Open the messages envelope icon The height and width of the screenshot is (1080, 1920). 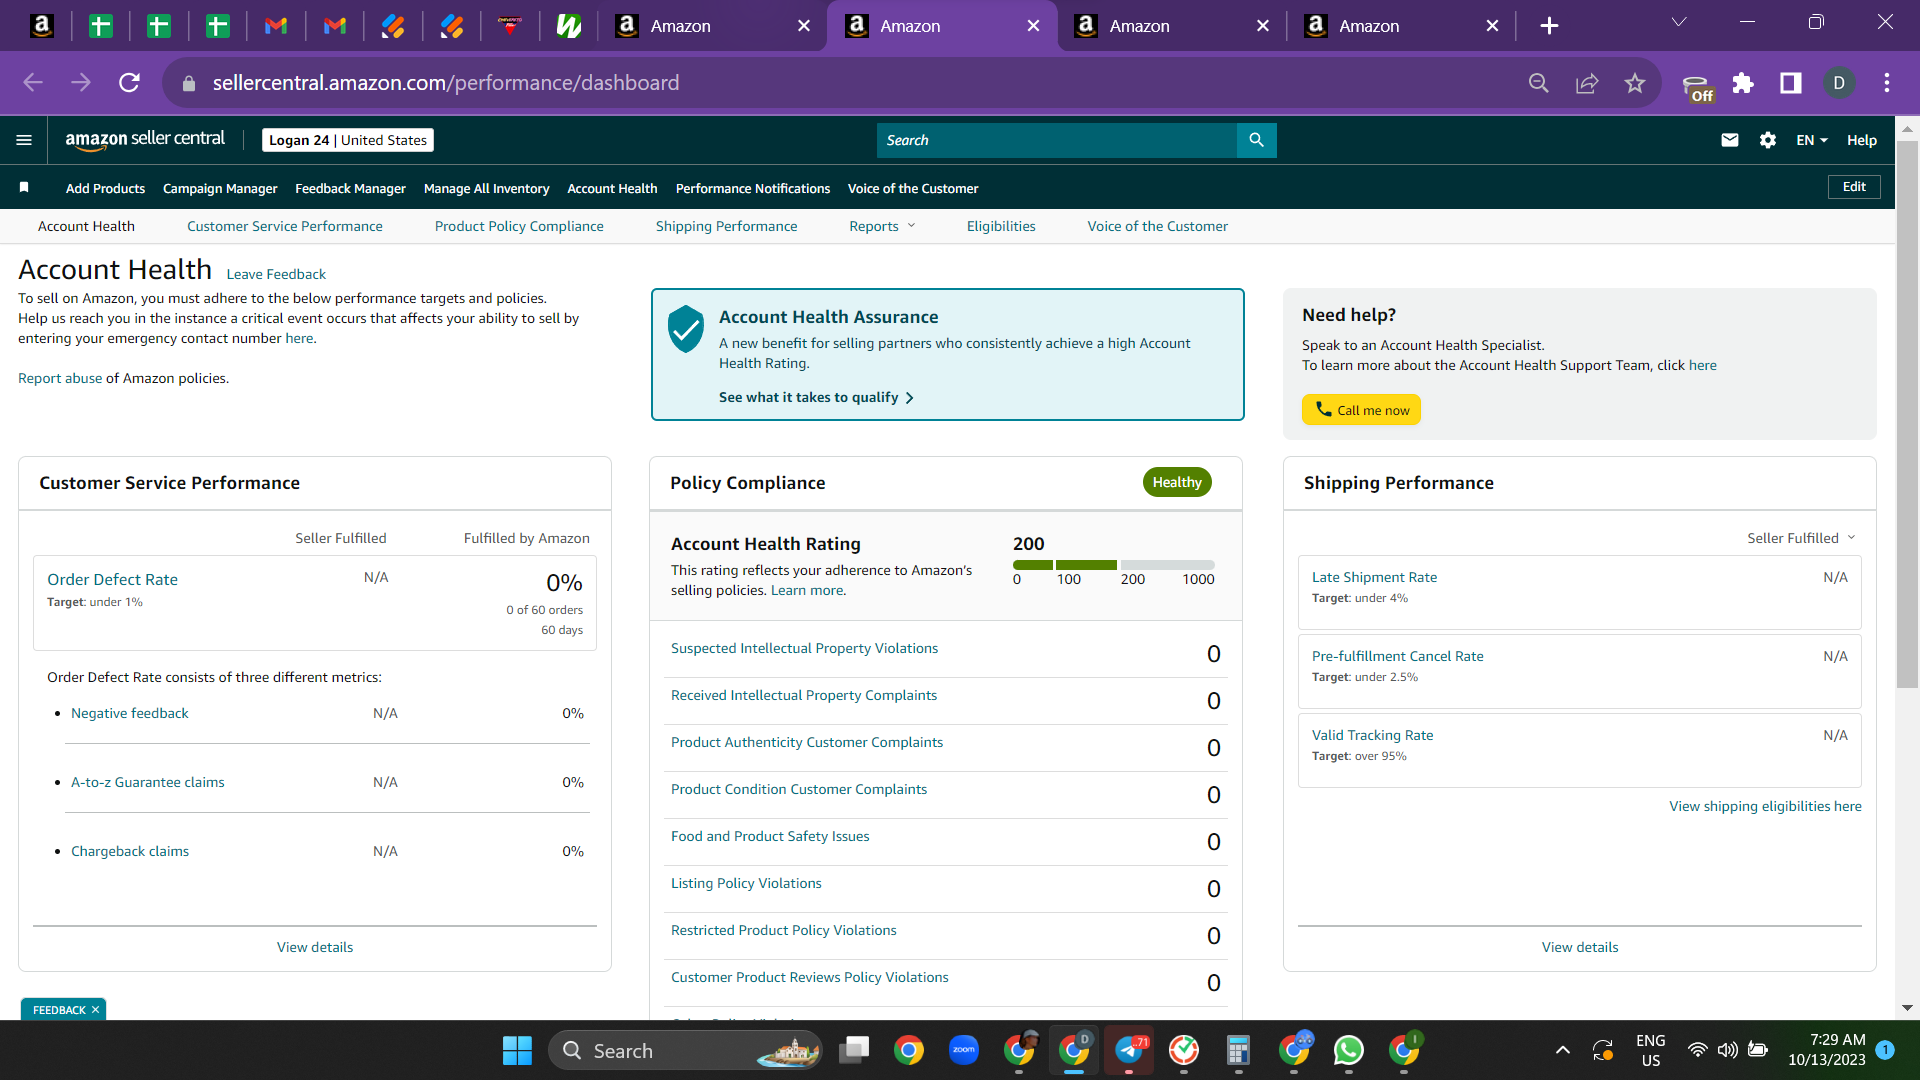pyautogui.click(x=1730, y=140)
